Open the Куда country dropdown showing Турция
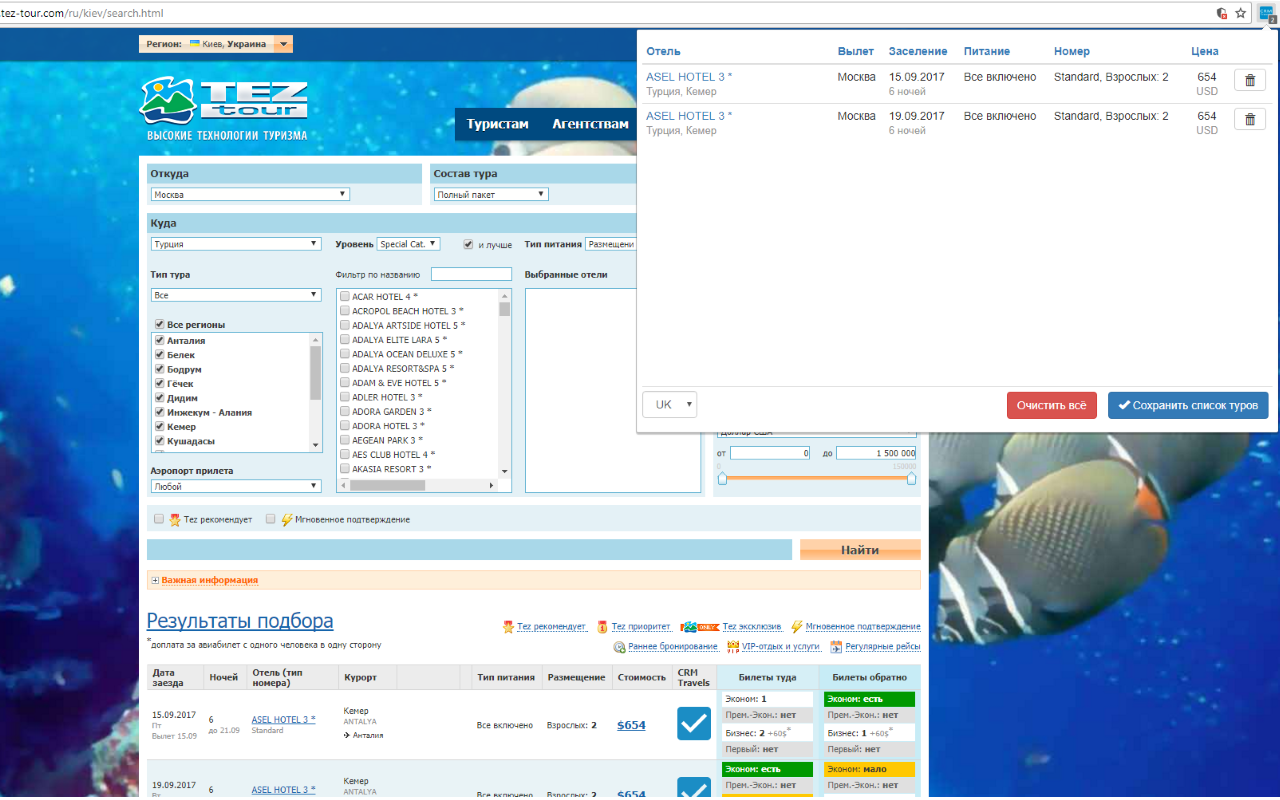 pos(236,244)
